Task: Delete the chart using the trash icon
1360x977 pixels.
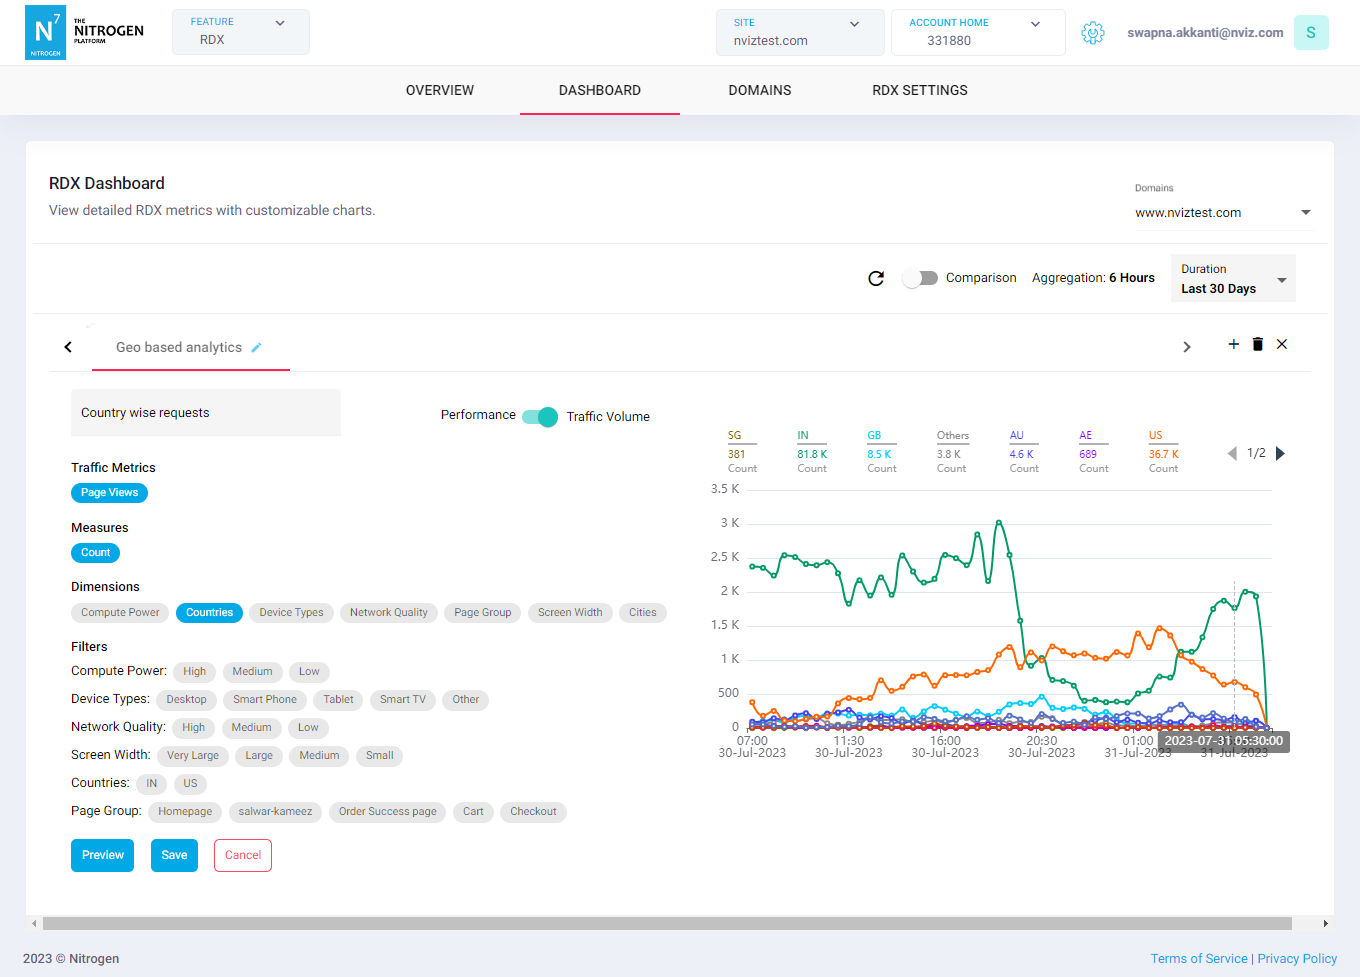Action: click(x=1258, y=344)
